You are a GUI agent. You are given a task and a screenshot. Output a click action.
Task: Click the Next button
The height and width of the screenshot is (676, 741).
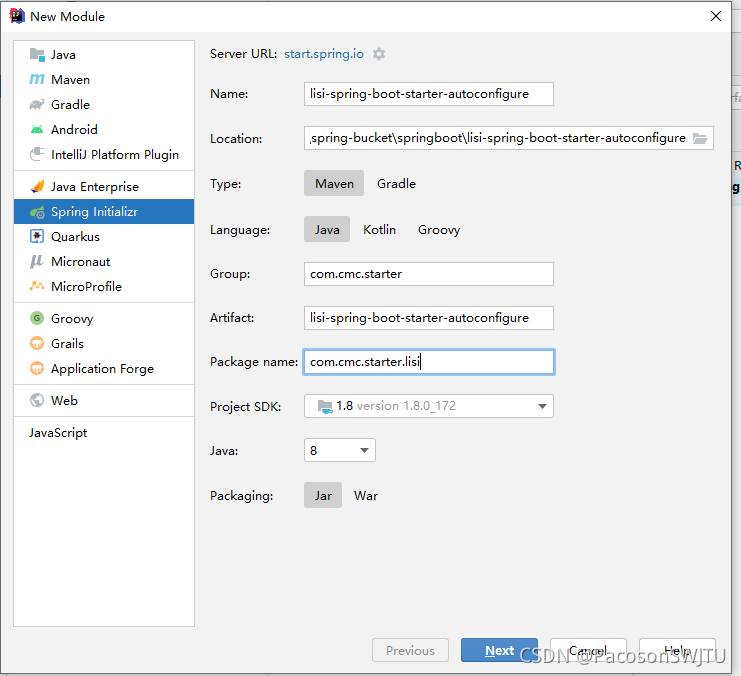499,650
